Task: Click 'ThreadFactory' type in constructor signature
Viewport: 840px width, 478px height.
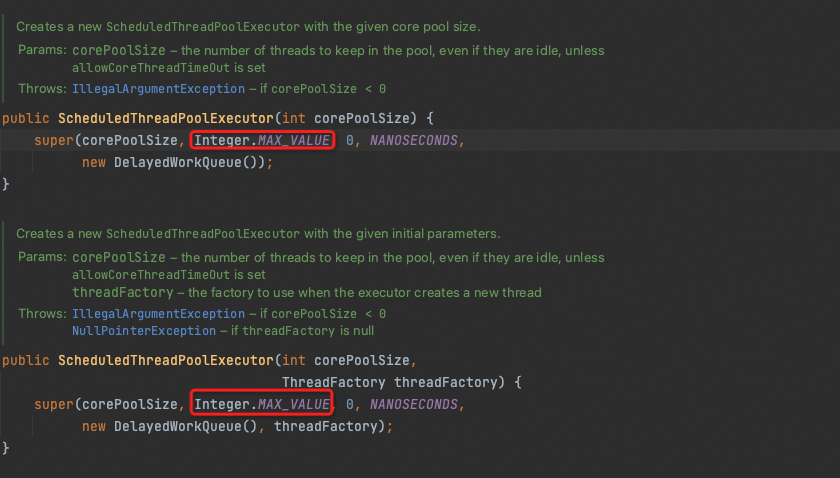Action: (x=333, y=383)
